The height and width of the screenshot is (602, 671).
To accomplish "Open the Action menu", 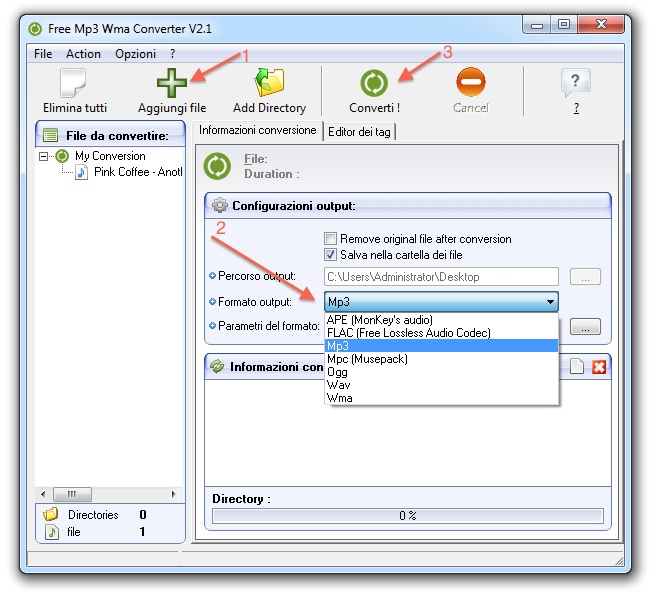I will point(83,54).
